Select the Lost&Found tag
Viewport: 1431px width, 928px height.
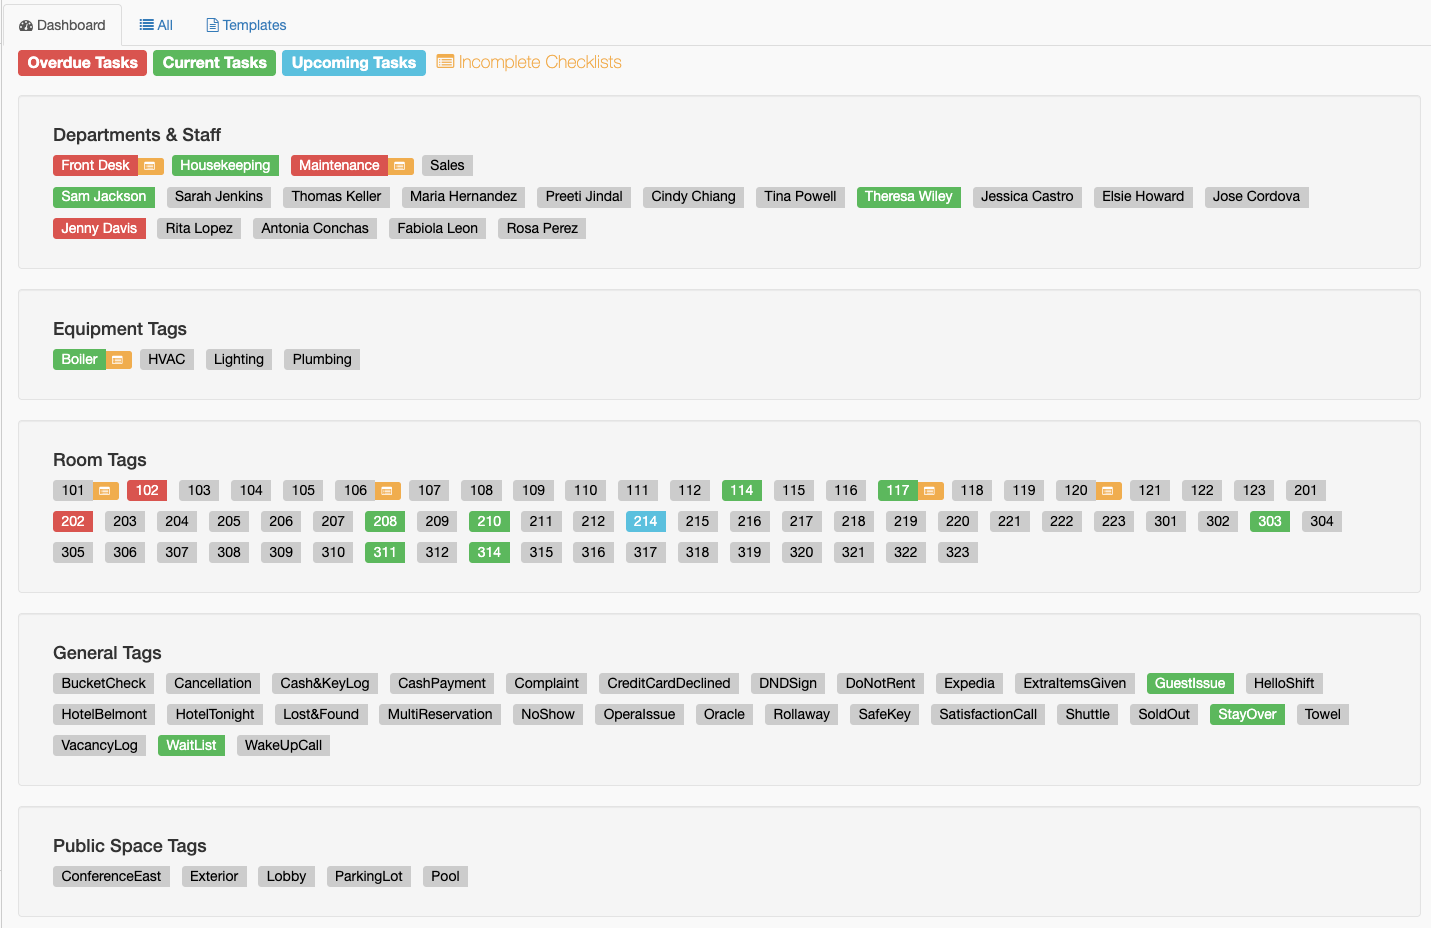pyautogui.click(x=321, y=715)
